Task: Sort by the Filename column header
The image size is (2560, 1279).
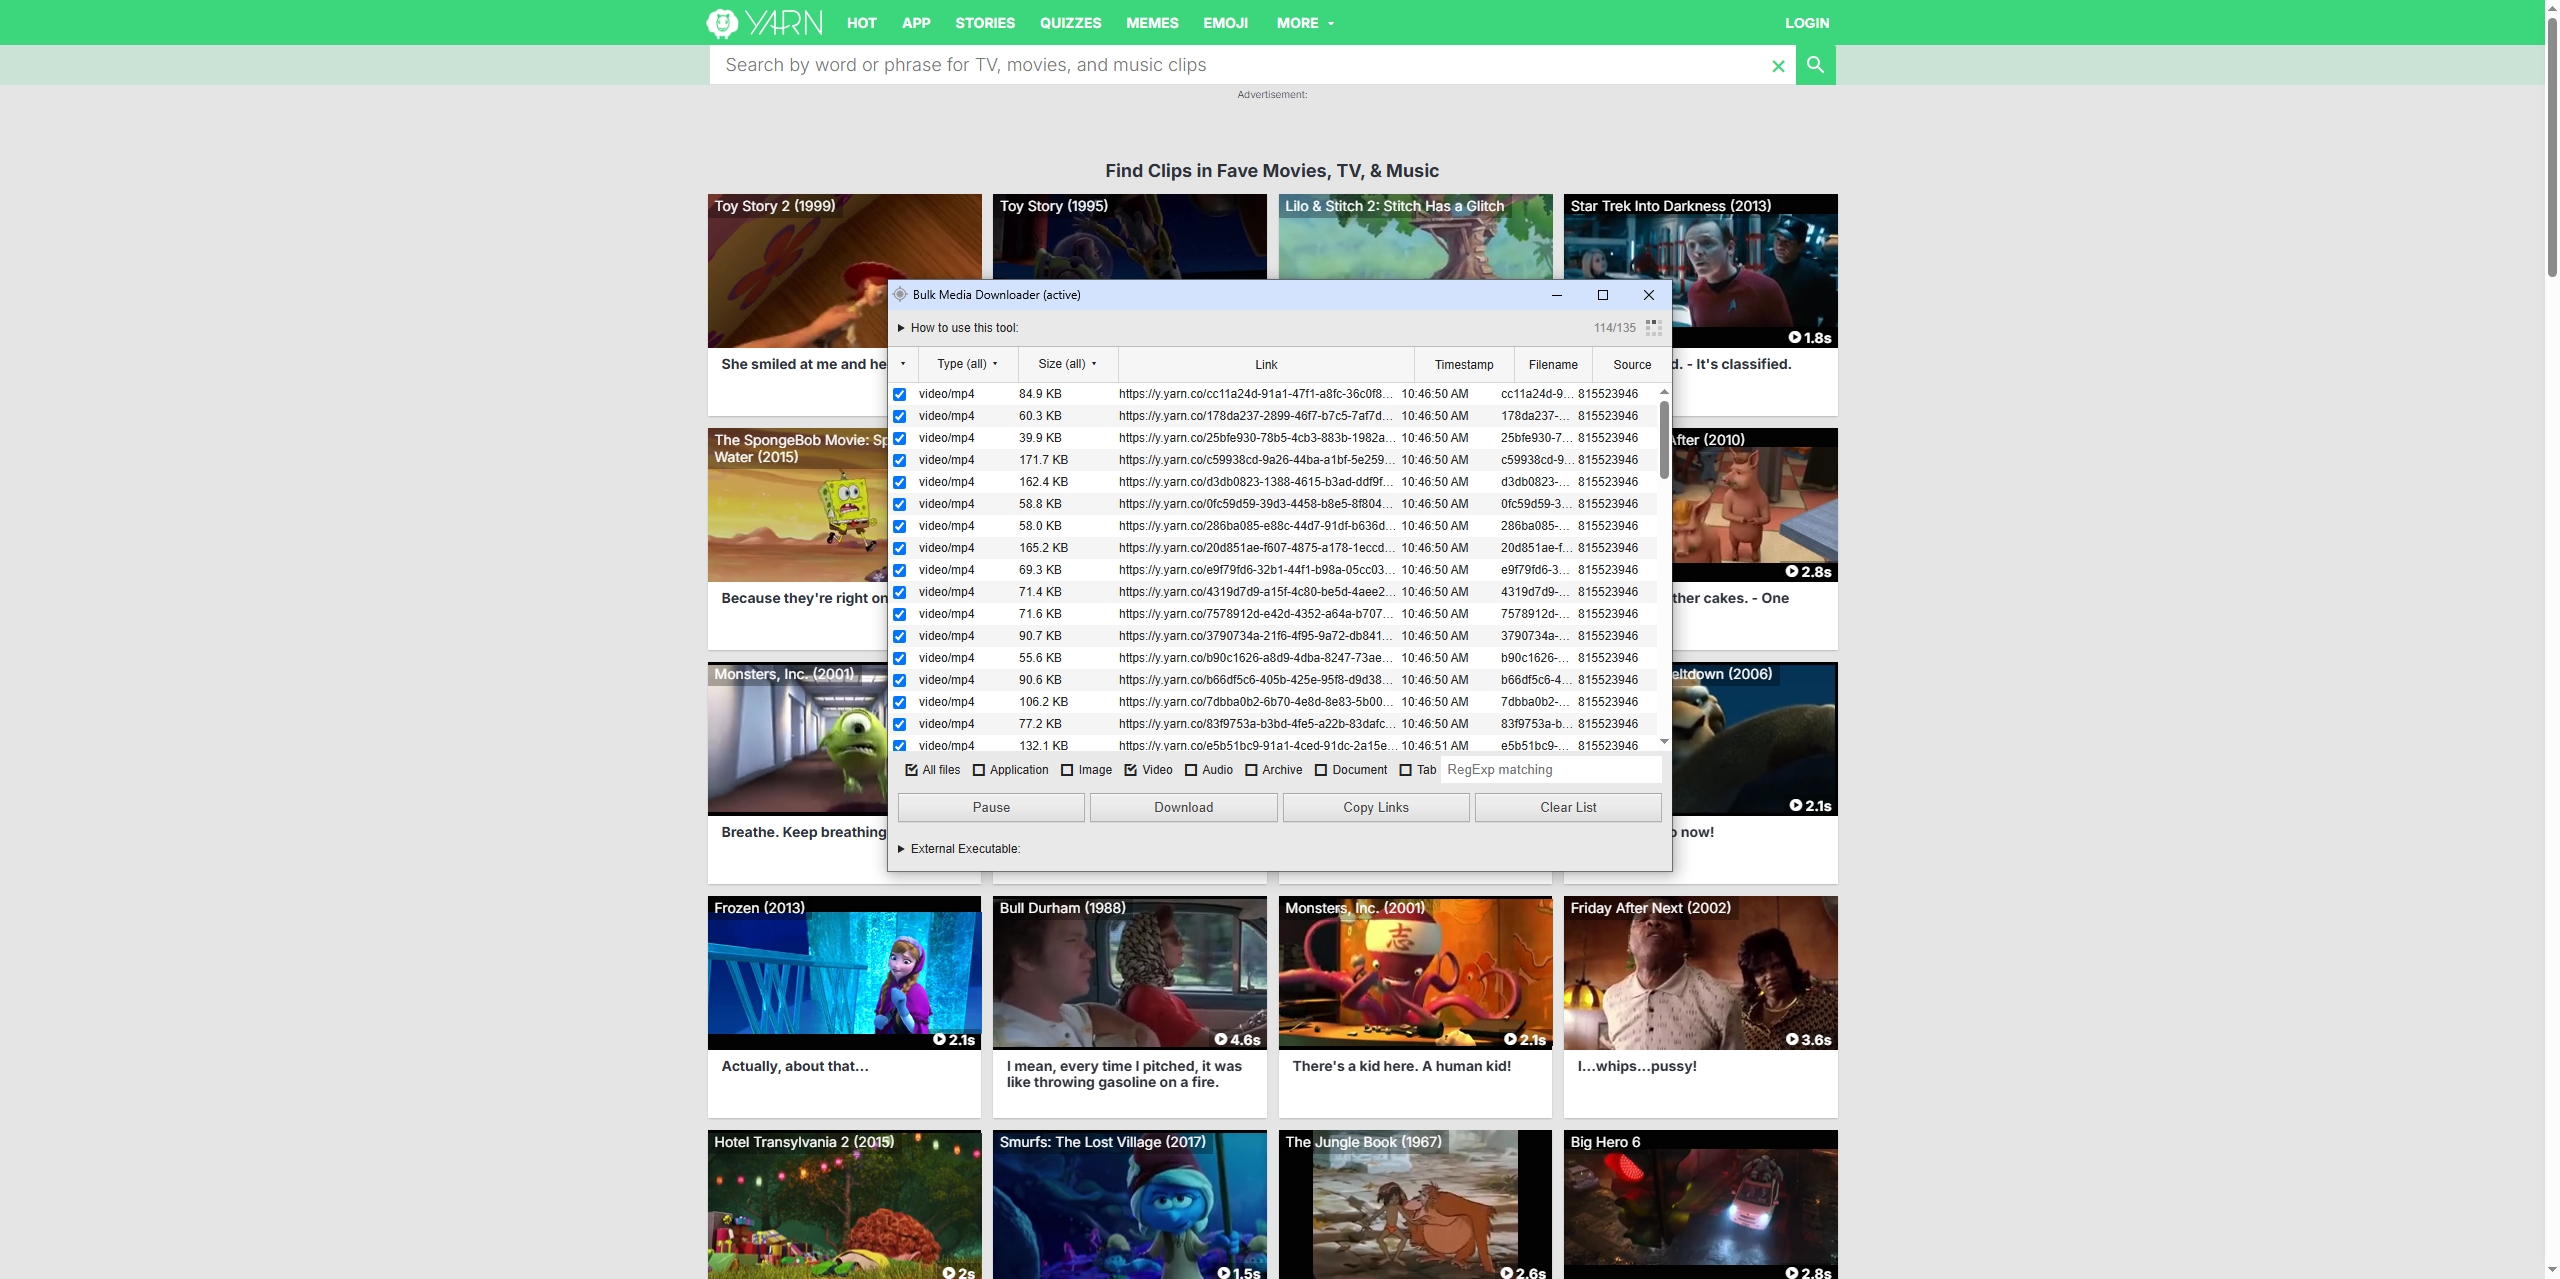Action: tap(1553, 365)
